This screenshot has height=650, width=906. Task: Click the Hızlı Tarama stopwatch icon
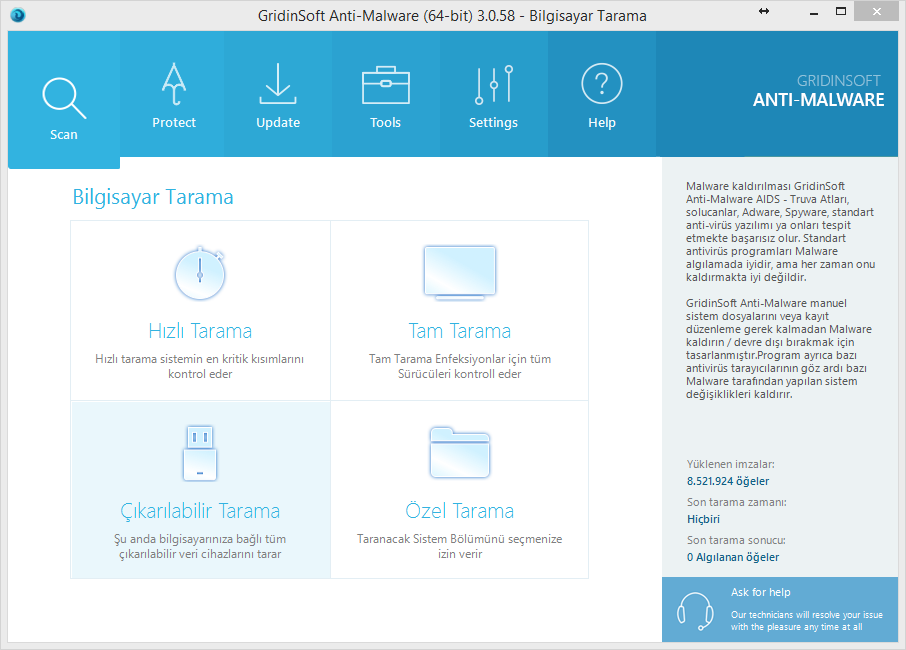[200, 274]
